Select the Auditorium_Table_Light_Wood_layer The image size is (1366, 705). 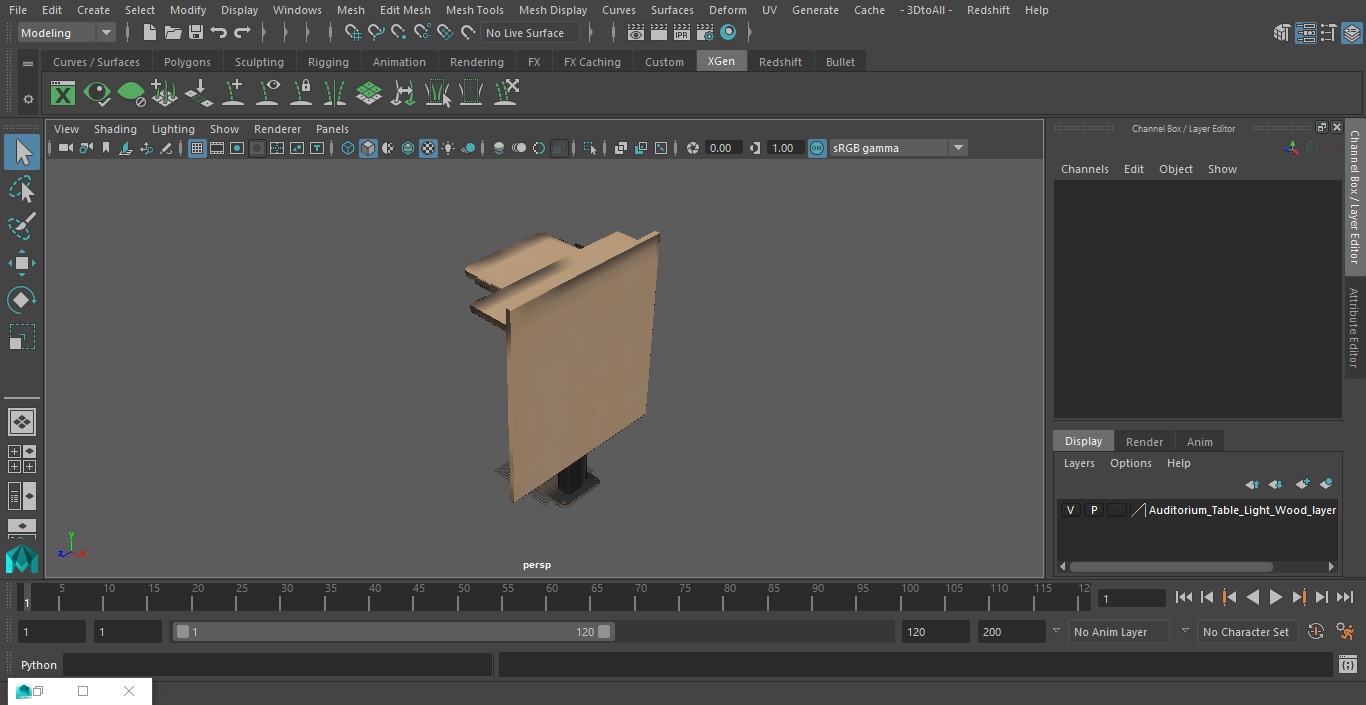pos(1242,510)
